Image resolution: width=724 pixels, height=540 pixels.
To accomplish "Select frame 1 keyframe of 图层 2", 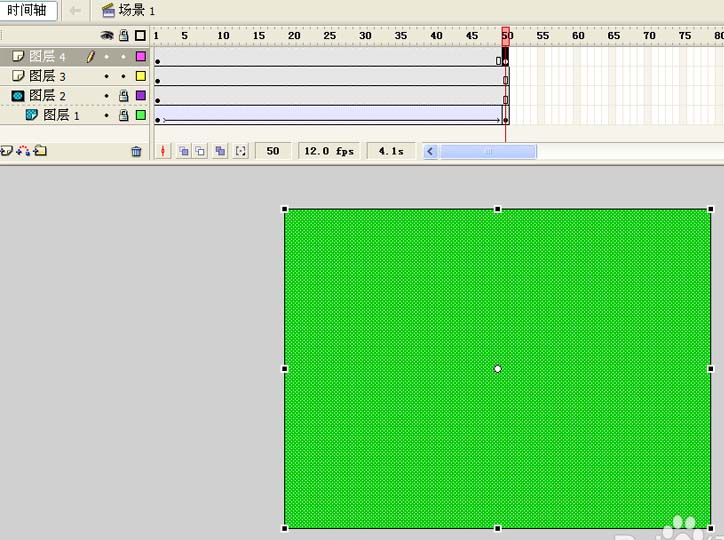I will pyautogui.click(x=158, y=96).
